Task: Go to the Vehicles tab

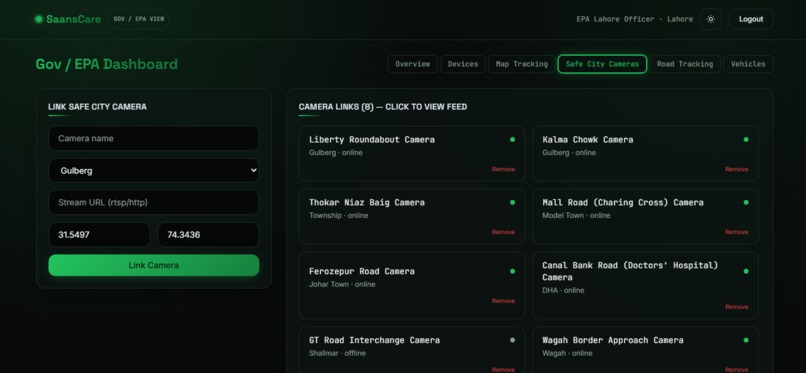Action: pyautogui.click(x=748, y=64)
